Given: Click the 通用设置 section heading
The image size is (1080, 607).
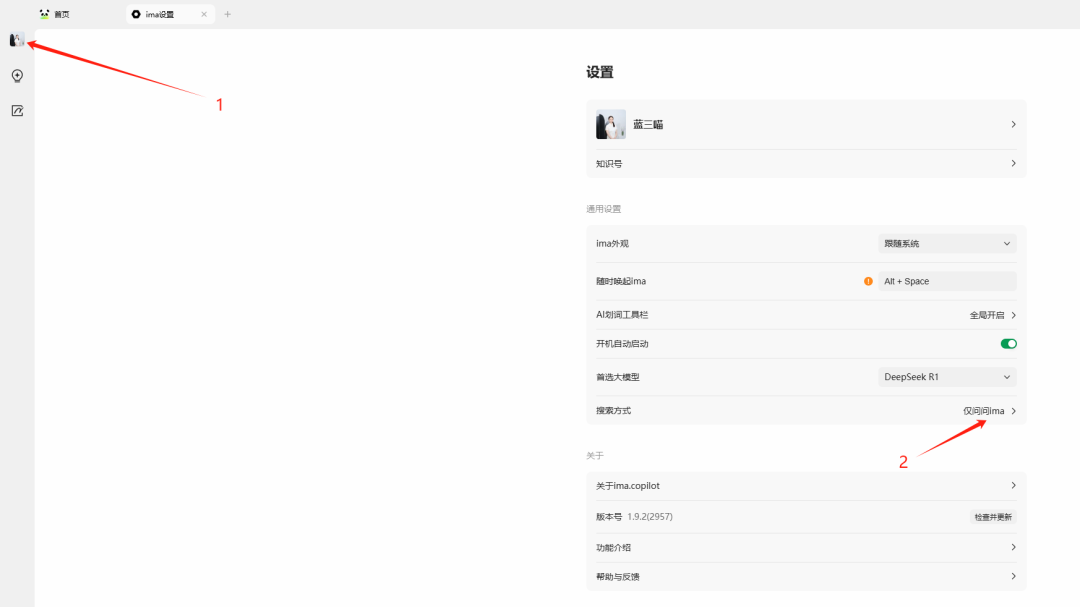Looking at the screenshot, I should coord(603,209).
